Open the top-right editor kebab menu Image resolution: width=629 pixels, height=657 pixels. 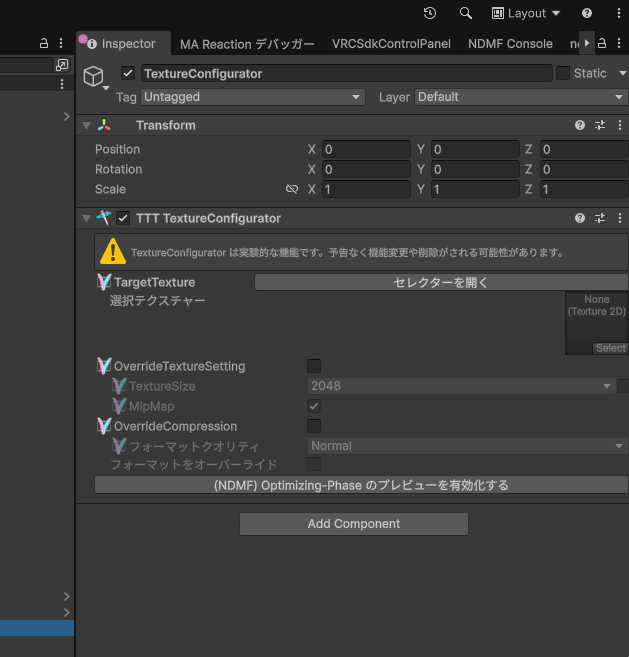pos(619,13)
